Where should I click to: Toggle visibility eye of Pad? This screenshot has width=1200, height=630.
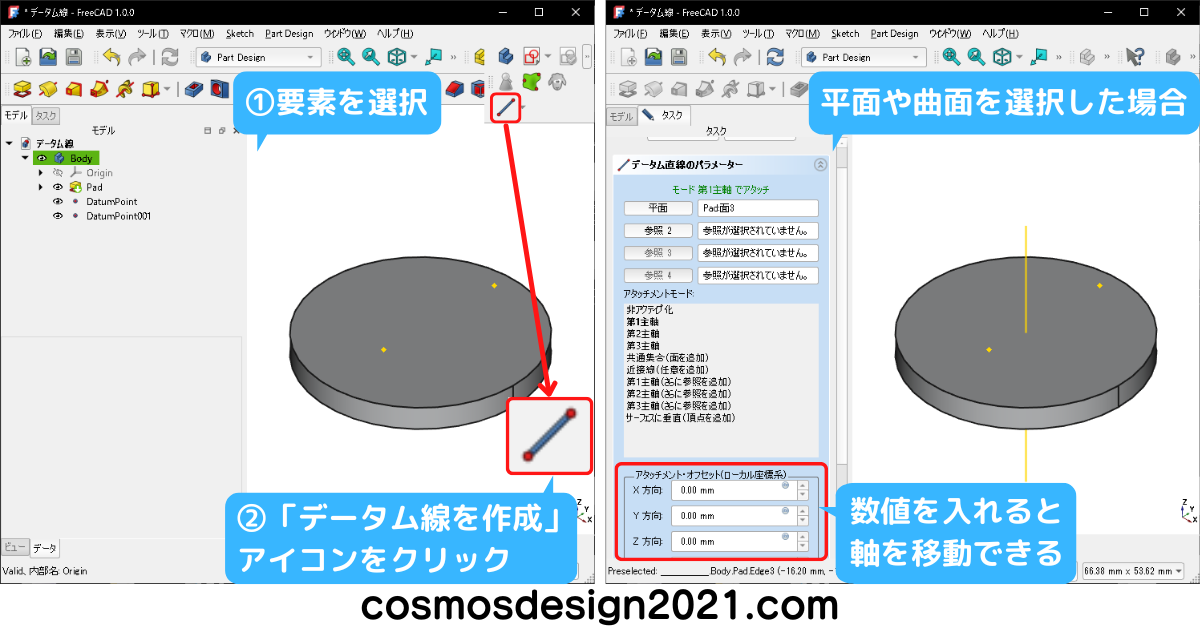coord(58,187)
